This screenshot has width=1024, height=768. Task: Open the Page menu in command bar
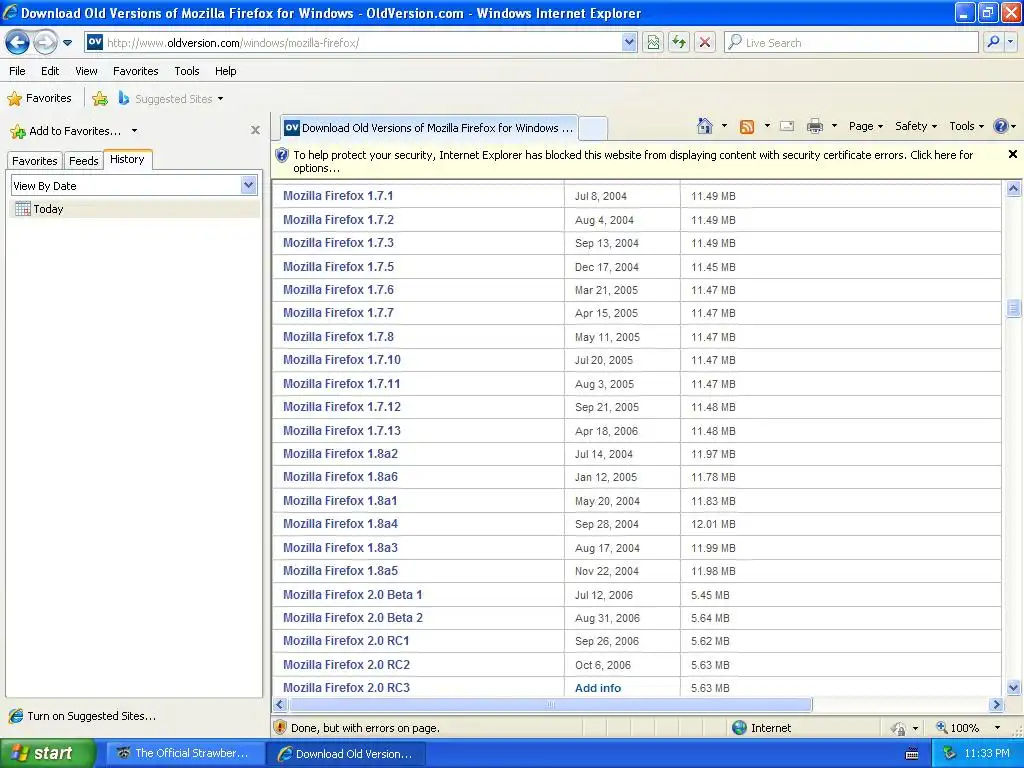865,127
